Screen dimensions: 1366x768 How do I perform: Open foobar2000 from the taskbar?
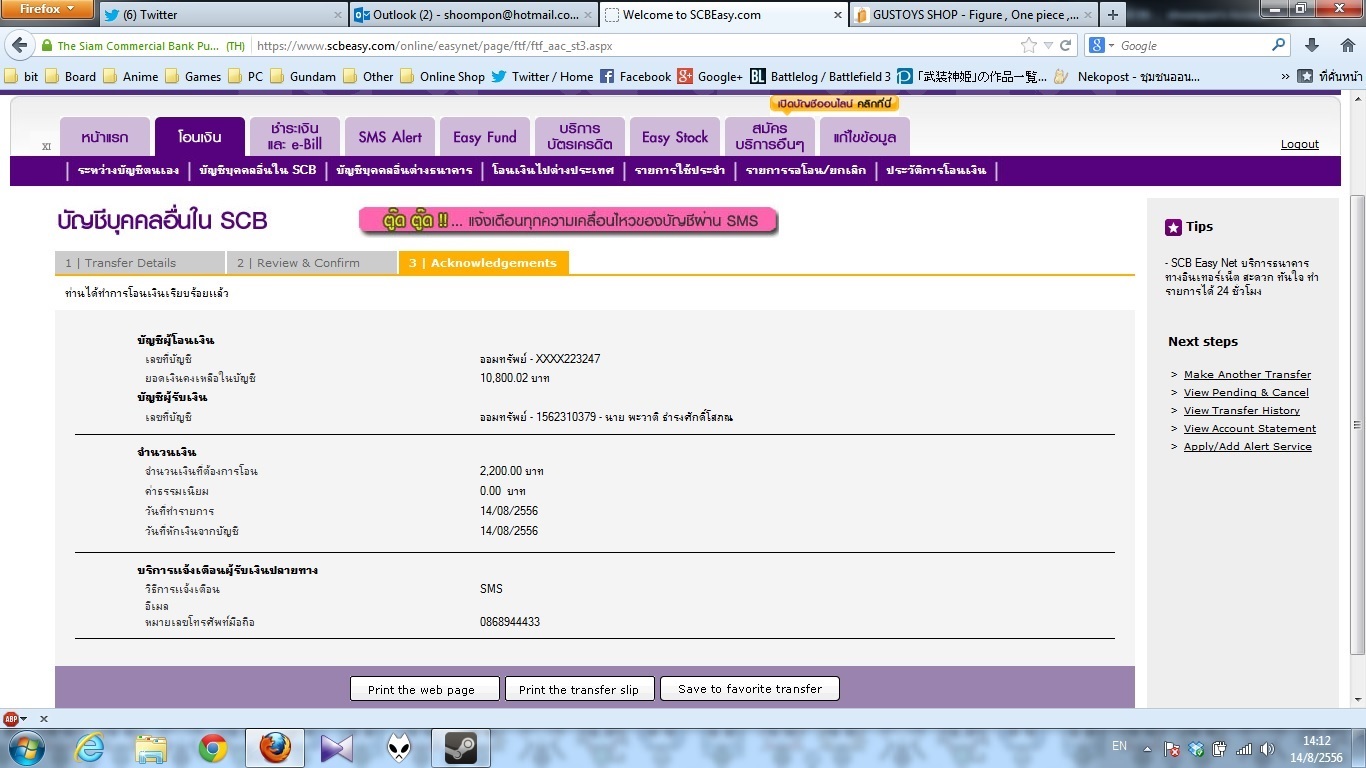tap(399, 748)
